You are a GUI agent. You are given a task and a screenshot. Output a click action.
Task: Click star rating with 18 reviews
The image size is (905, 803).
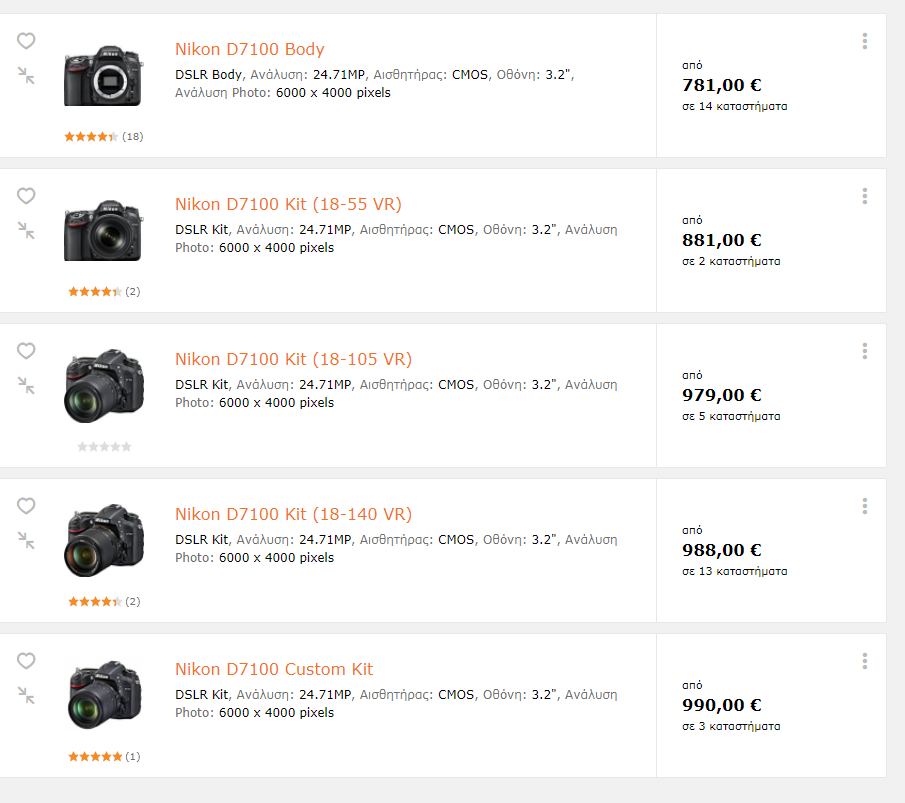(x=103, y=137)
